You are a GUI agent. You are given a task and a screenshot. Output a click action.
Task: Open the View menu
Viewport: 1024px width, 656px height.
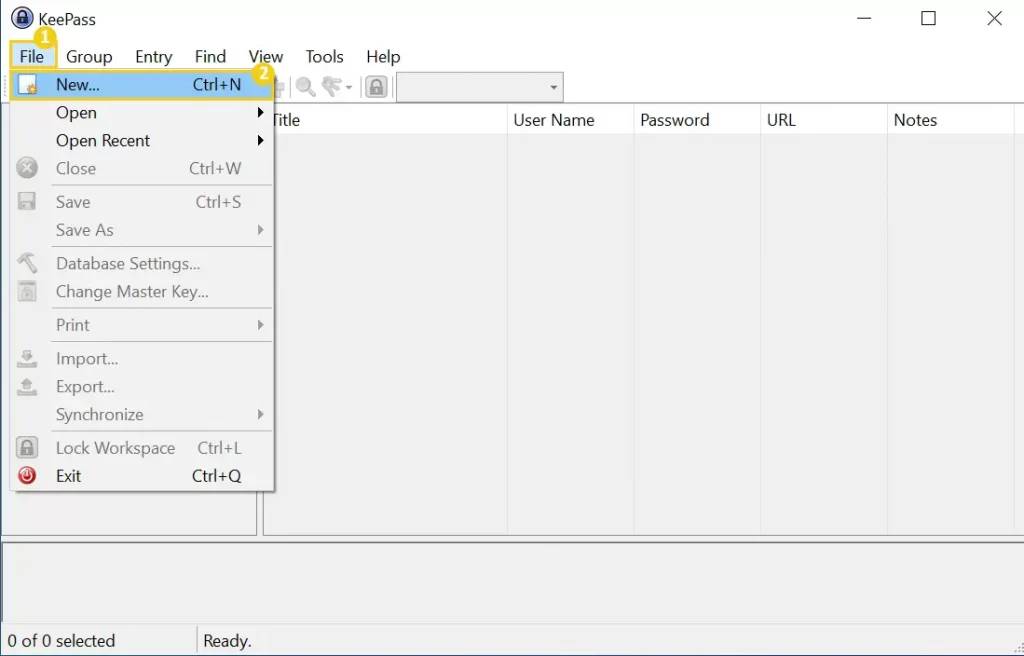266,57
